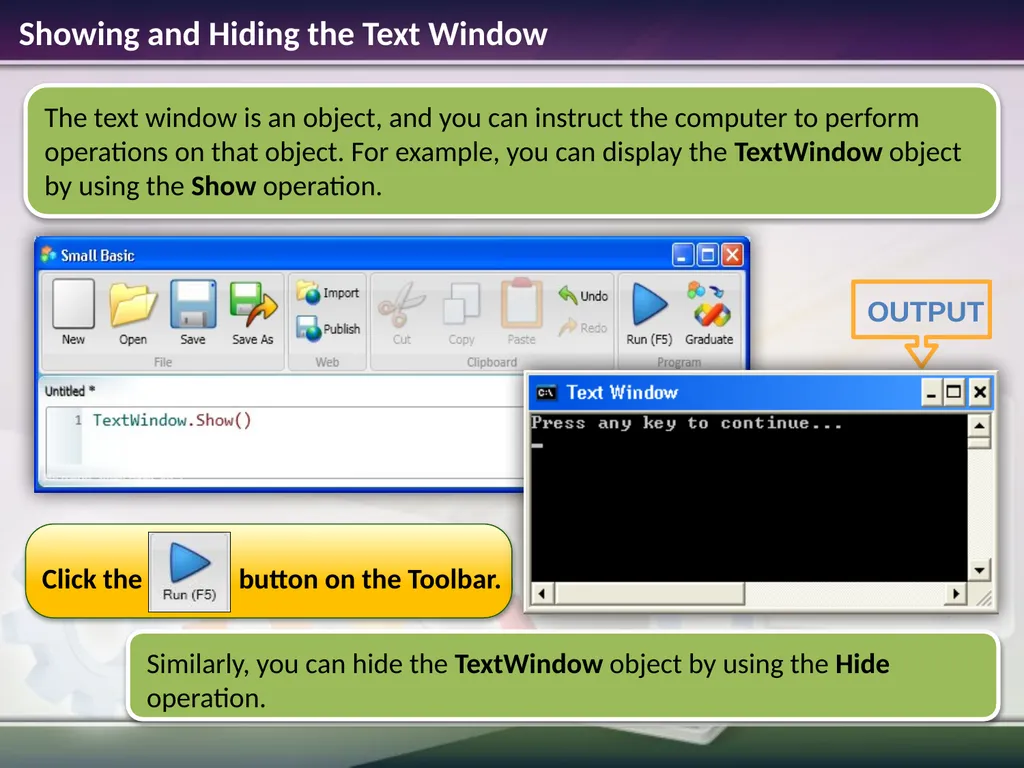
Task: Click the Graduate icon in the toolbar
Action: (709, 312)
